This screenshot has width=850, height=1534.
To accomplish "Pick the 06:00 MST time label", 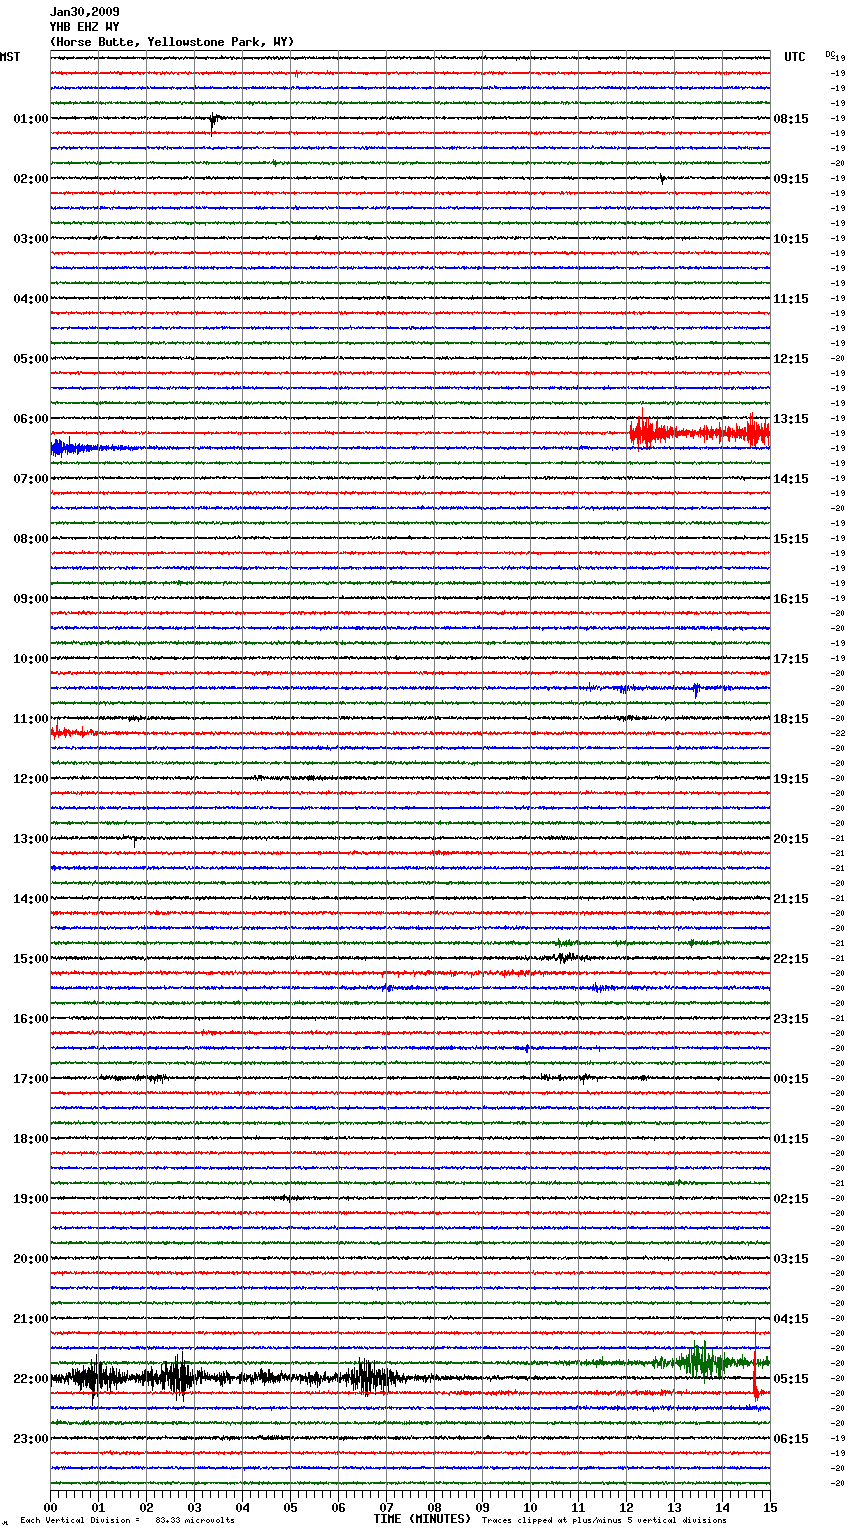I will pos(31,419).
